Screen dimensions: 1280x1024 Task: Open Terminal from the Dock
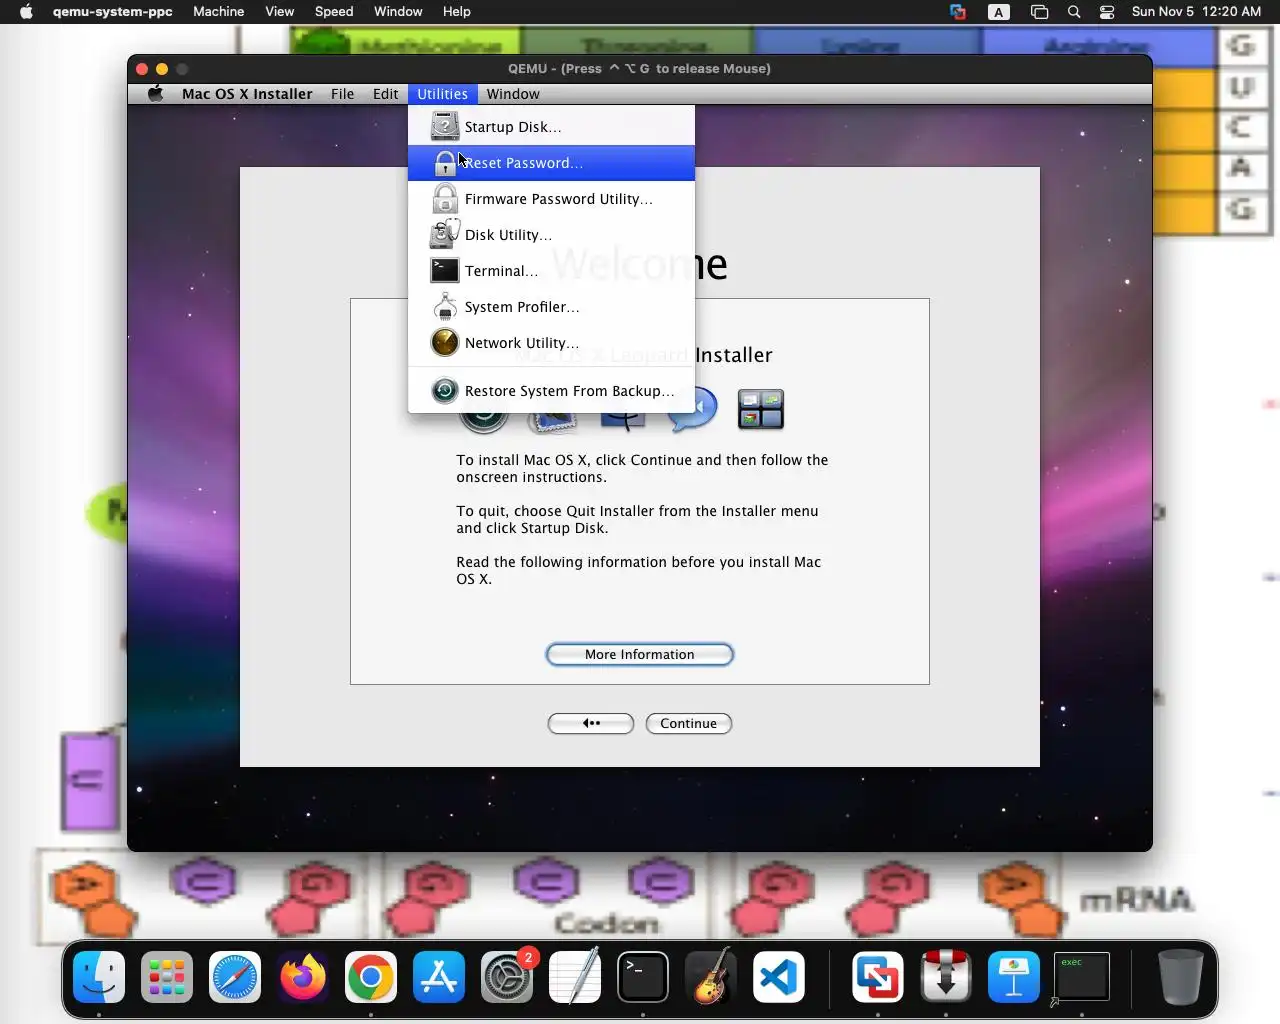tap(643, 976)
